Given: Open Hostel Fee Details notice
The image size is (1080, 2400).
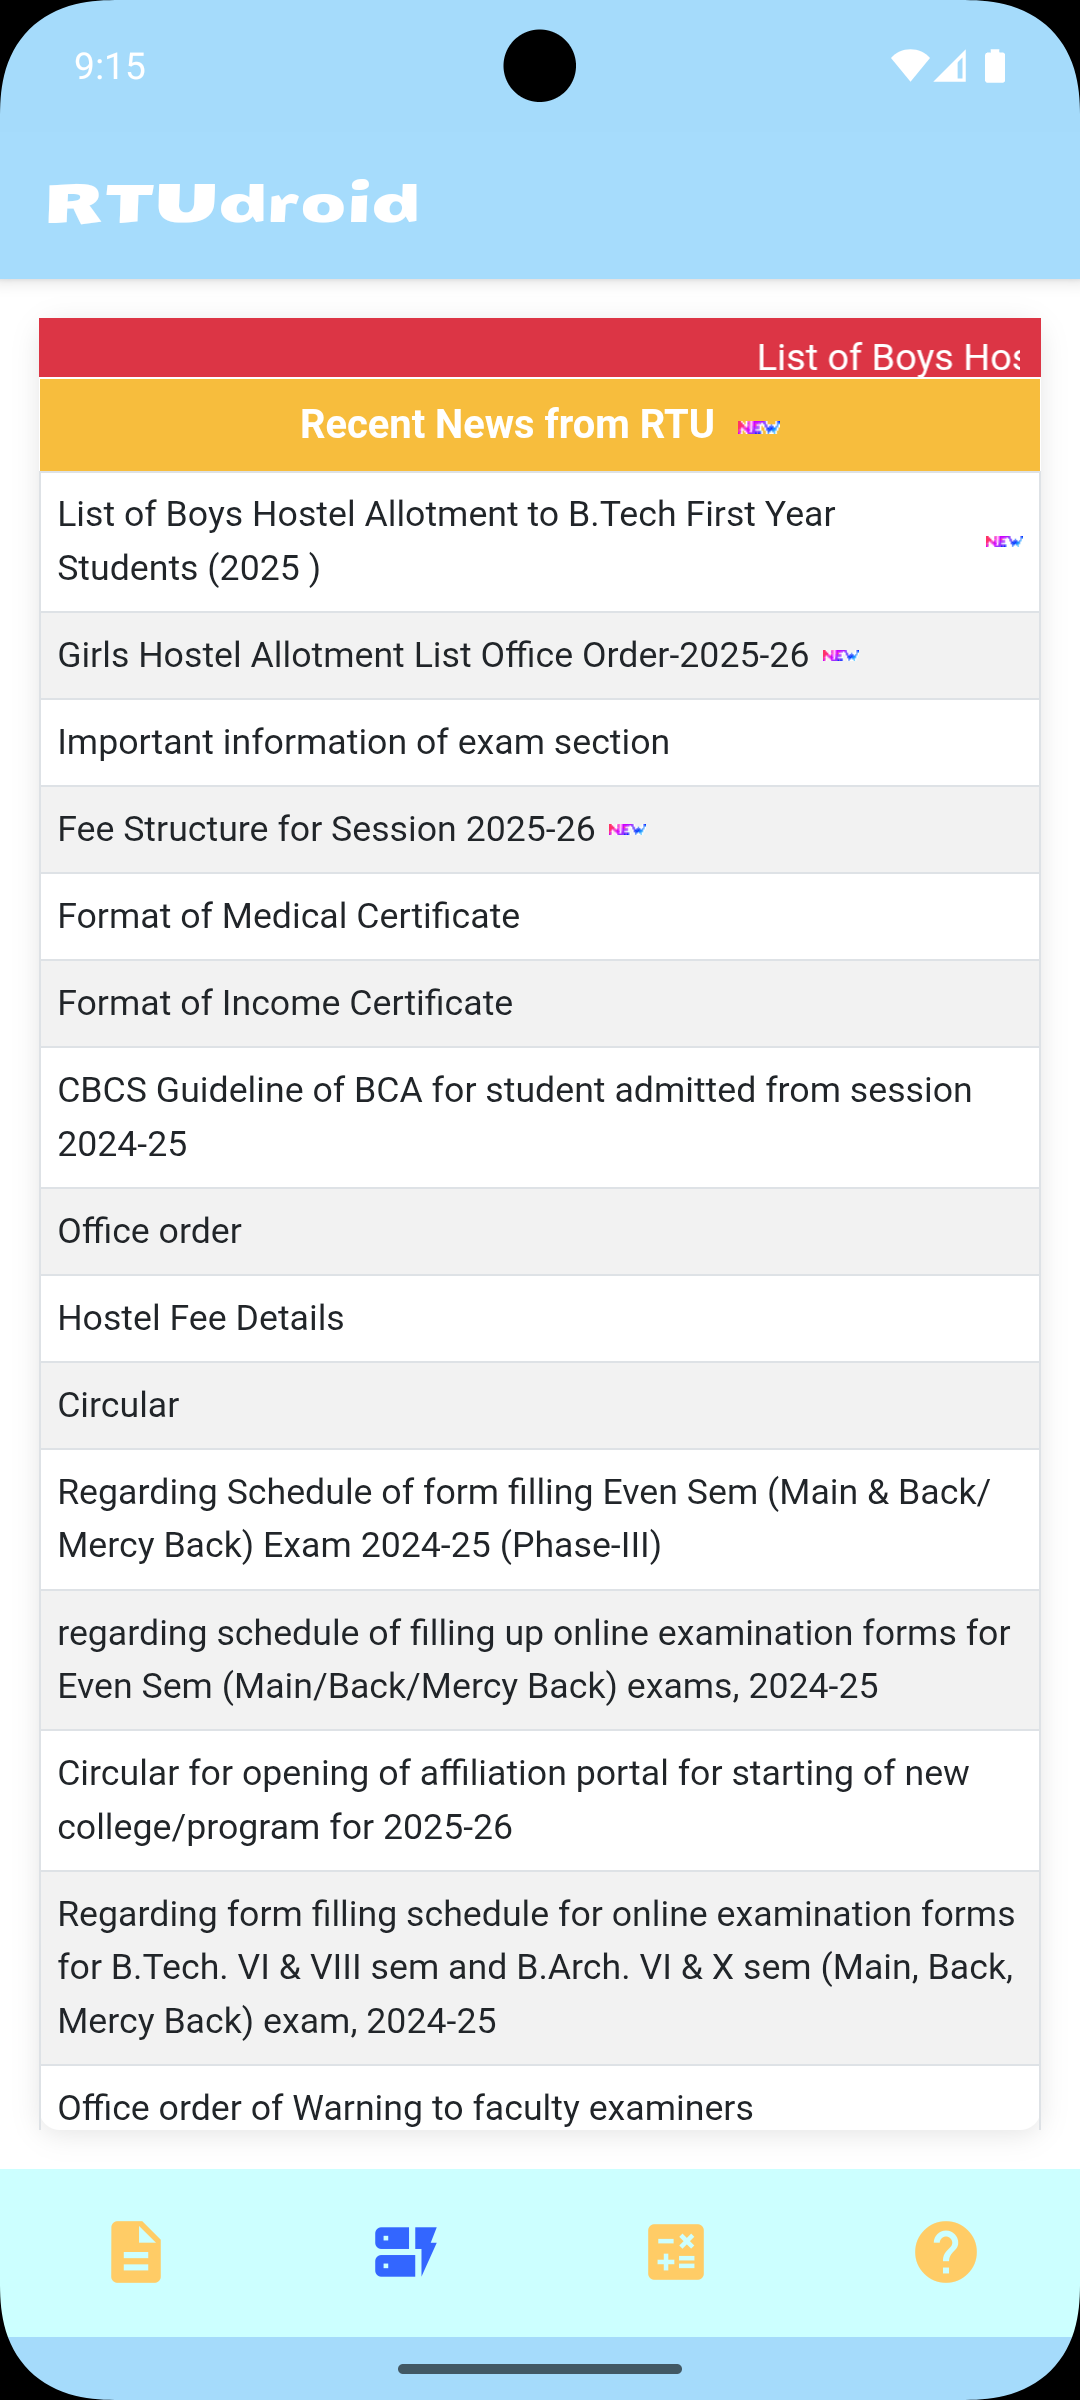Looking at the screenshot, I should [201, 1319].
